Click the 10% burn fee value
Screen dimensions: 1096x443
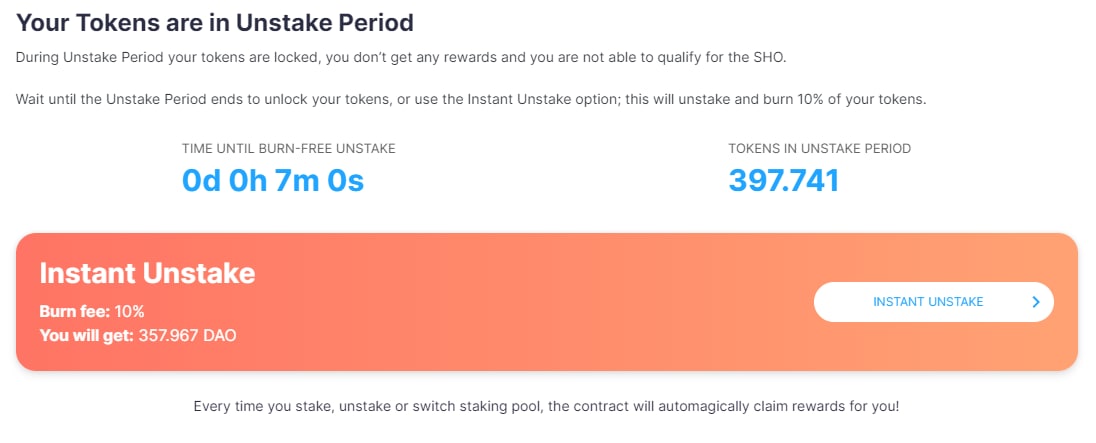(129, 311)
